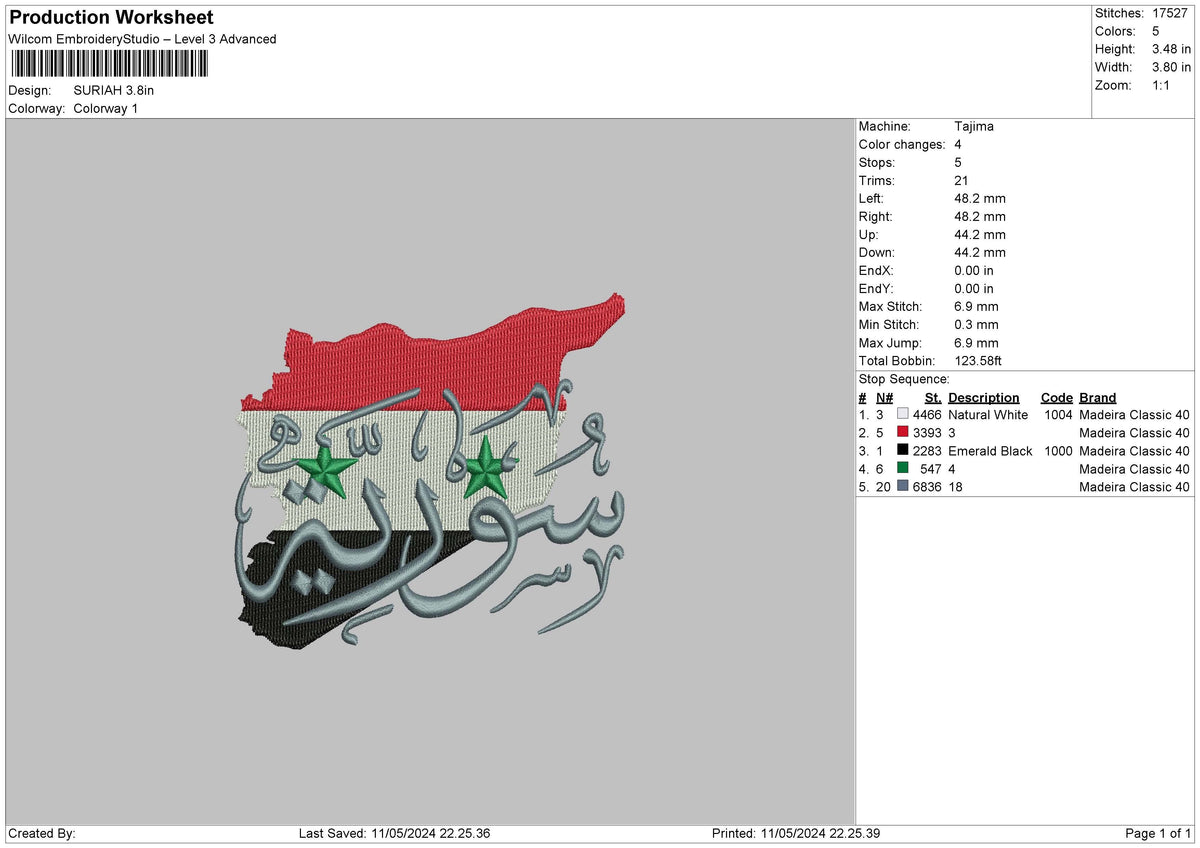Click the 'Right:' row label
This screenshot has height=848, width=1200.
876,217
